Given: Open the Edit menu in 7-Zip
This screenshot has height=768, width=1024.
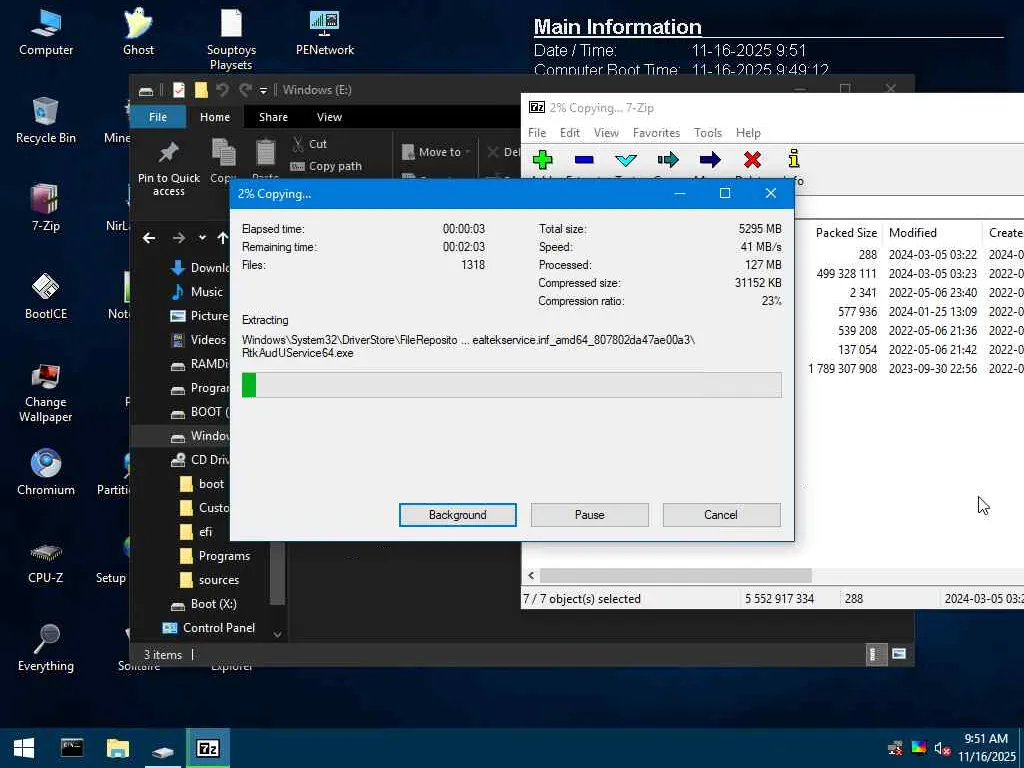Looking at the screenshot, I should [x=569, y=133].
